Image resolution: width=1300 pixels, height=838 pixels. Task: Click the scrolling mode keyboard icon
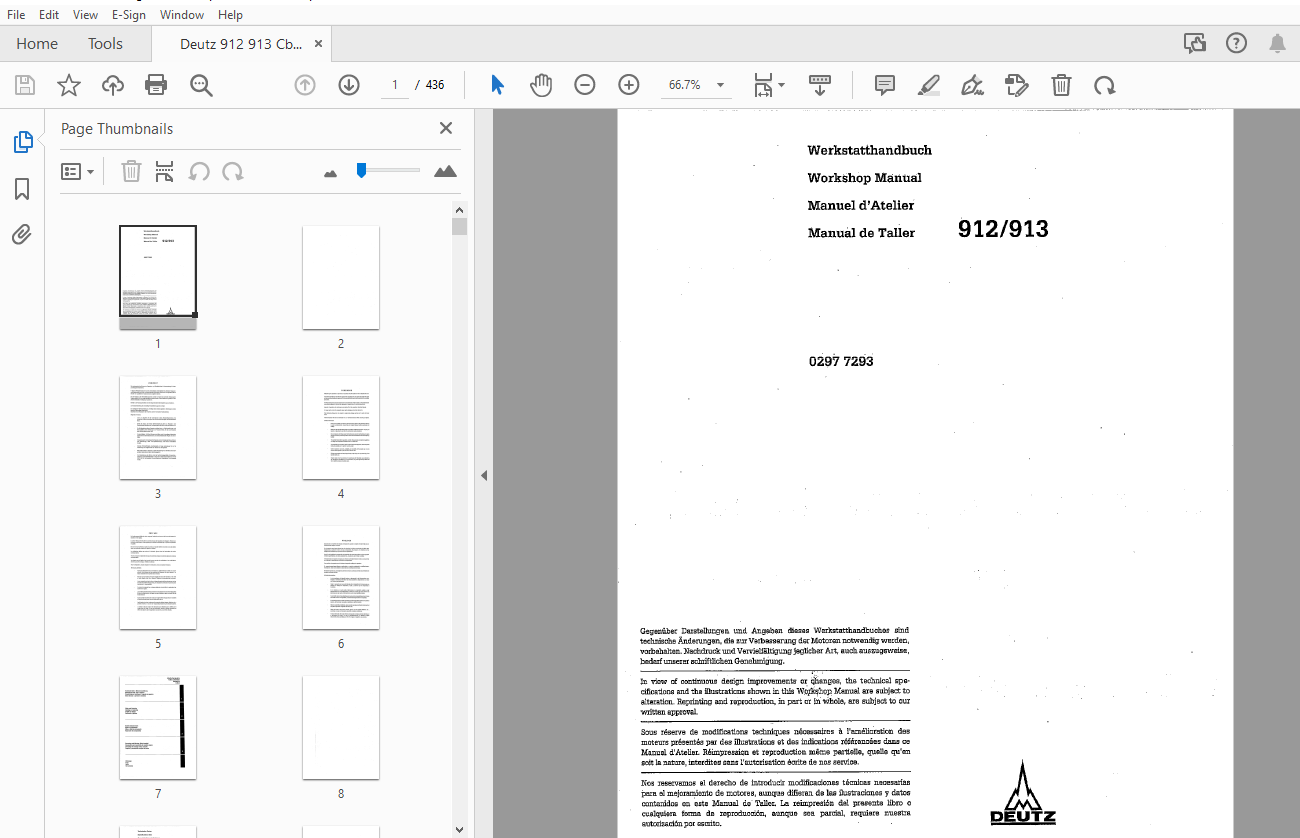[820, 85]
